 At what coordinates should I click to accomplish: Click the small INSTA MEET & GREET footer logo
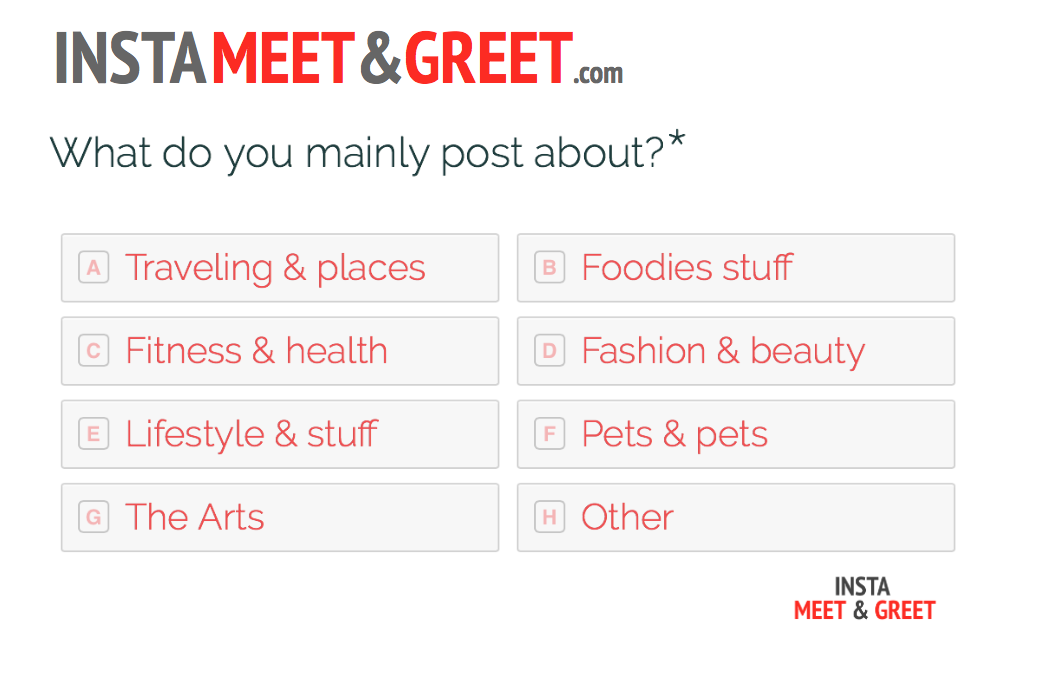[x=864, y=598]
